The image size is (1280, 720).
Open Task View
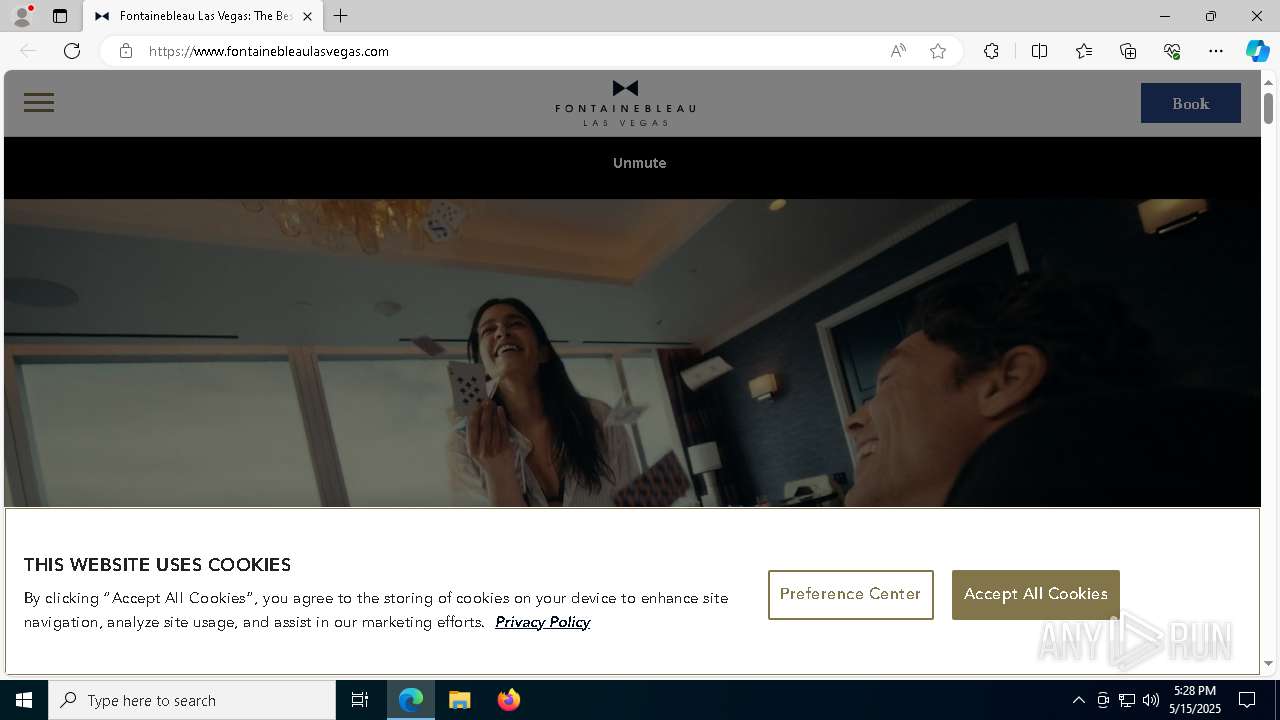(360, 700)
